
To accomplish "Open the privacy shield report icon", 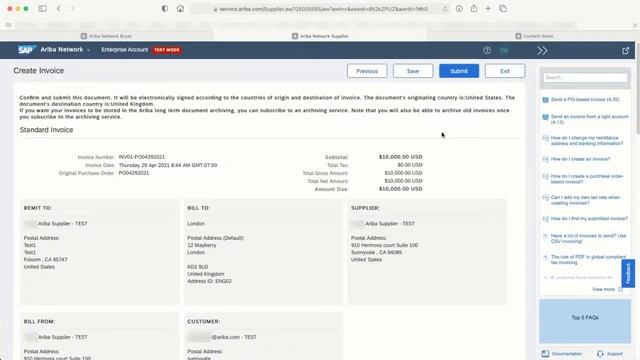I will 164,9.
